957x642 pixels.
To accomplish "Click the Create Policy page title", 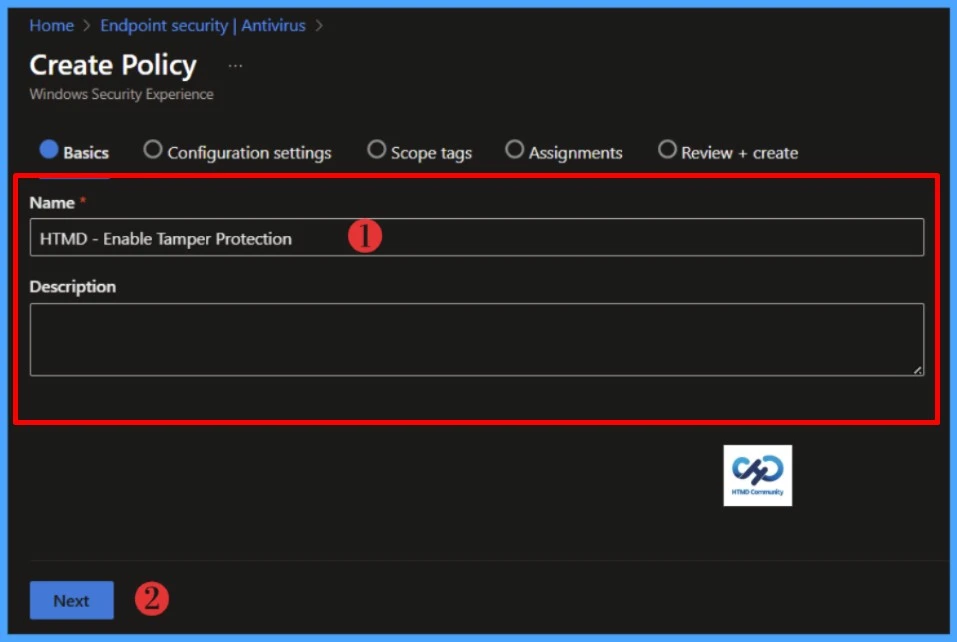I will (113, 66).
